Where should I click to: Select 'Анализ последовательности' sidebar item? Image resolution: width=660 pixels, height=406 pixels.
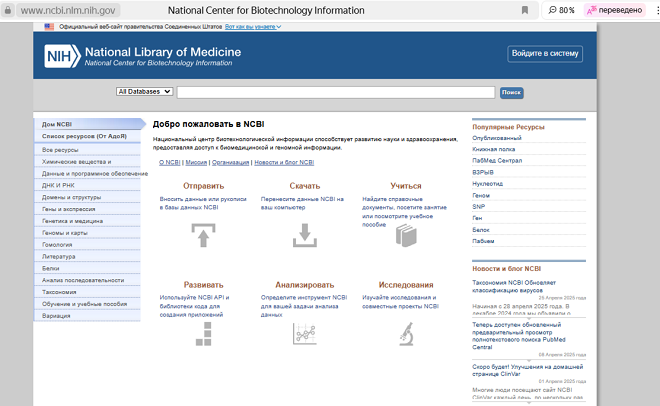click(x=87, y=280)
